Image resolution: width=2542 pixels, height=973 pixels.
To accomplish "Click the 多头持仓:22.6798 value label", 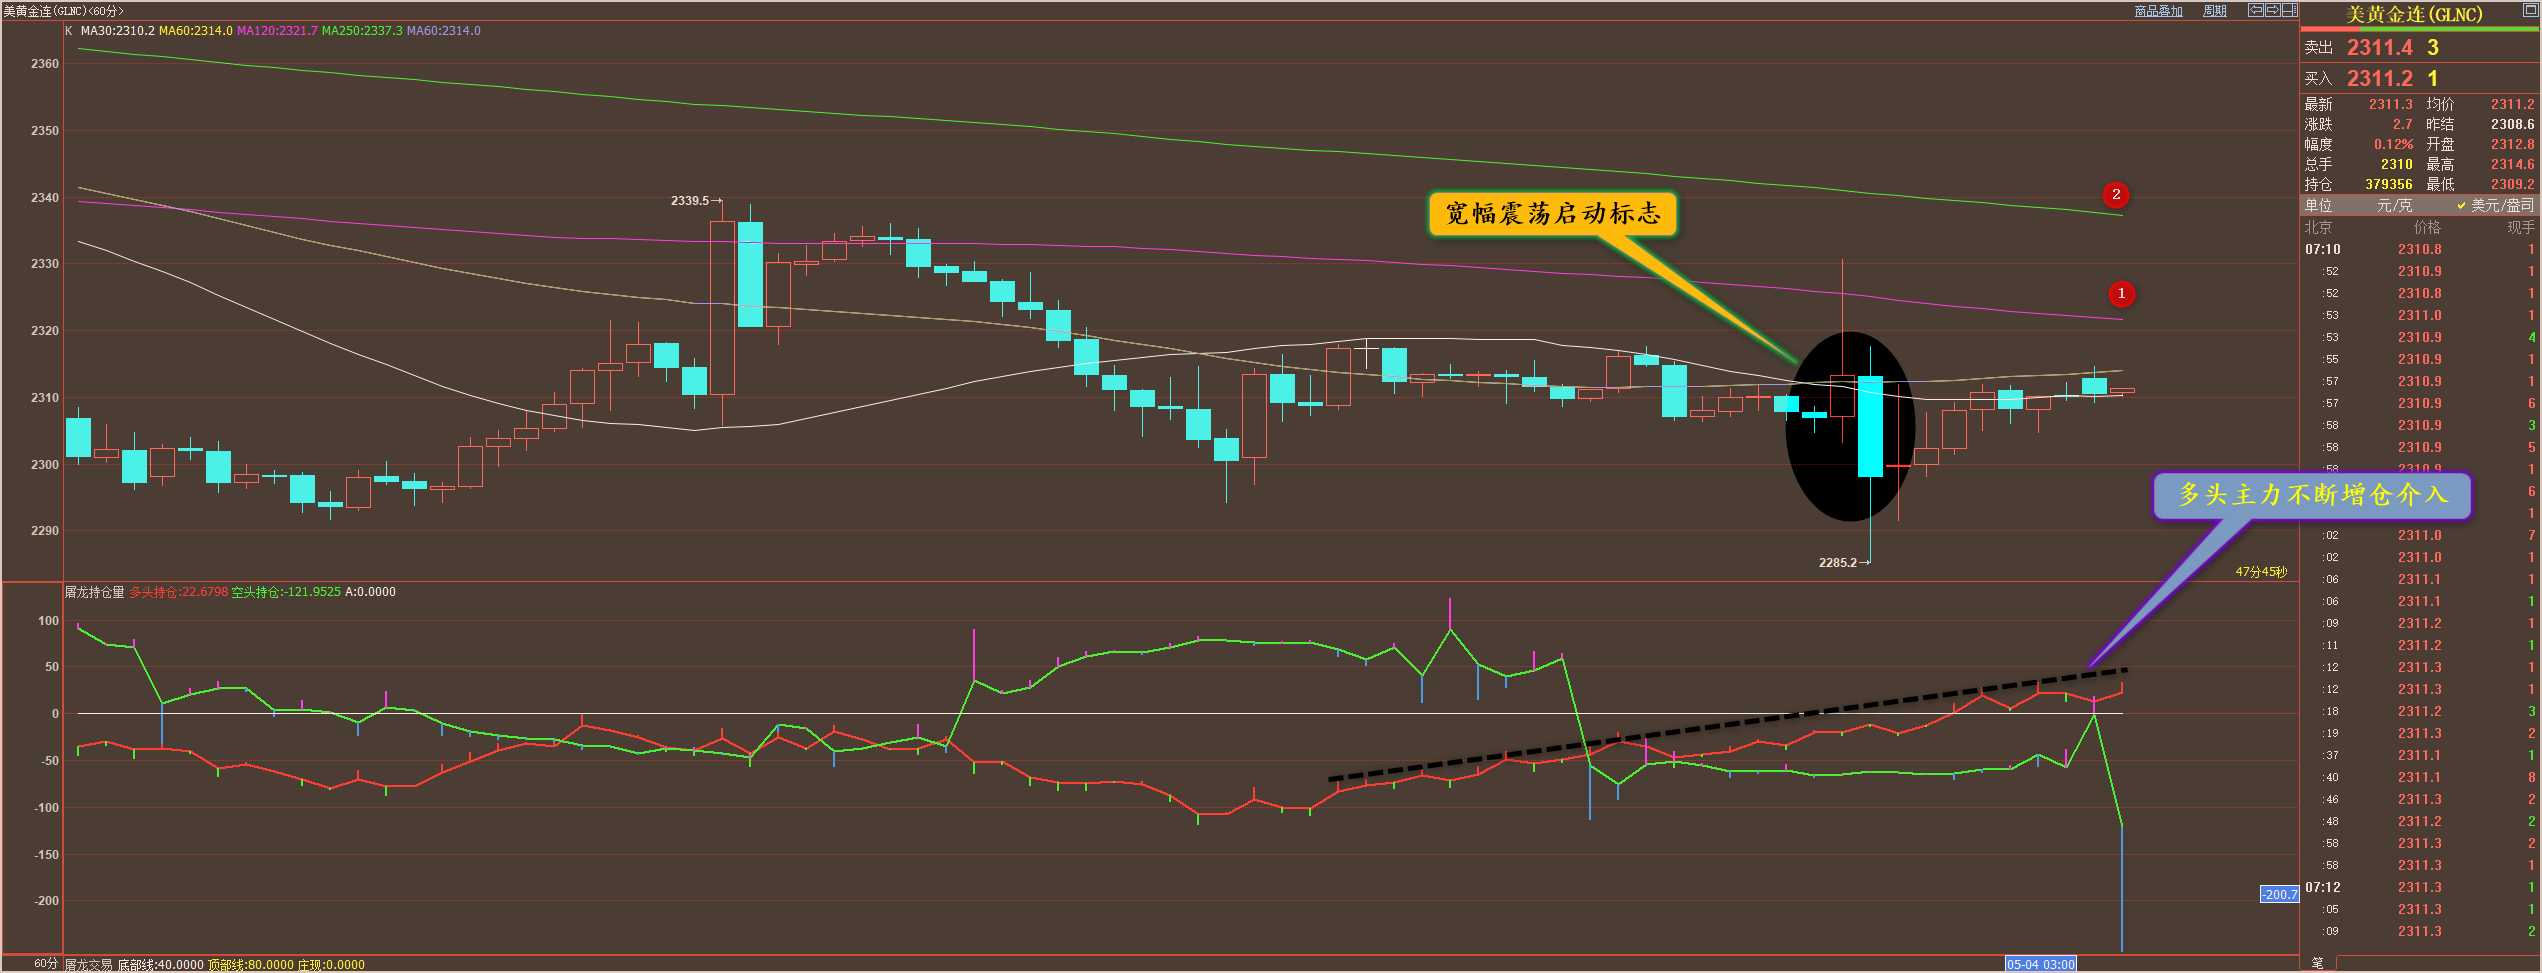I will (179, 592).
